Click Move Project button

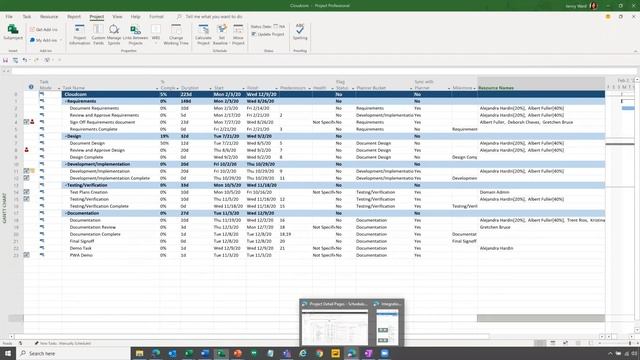pyautogui.click(x=238, y=34)
